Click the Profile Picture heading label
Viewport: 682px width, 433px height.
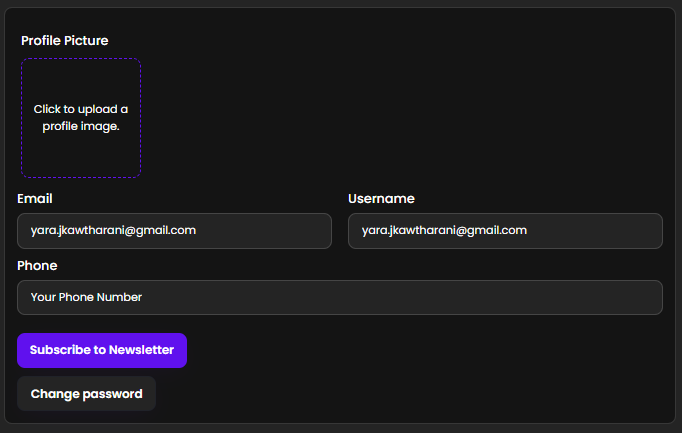click(65, 40)
